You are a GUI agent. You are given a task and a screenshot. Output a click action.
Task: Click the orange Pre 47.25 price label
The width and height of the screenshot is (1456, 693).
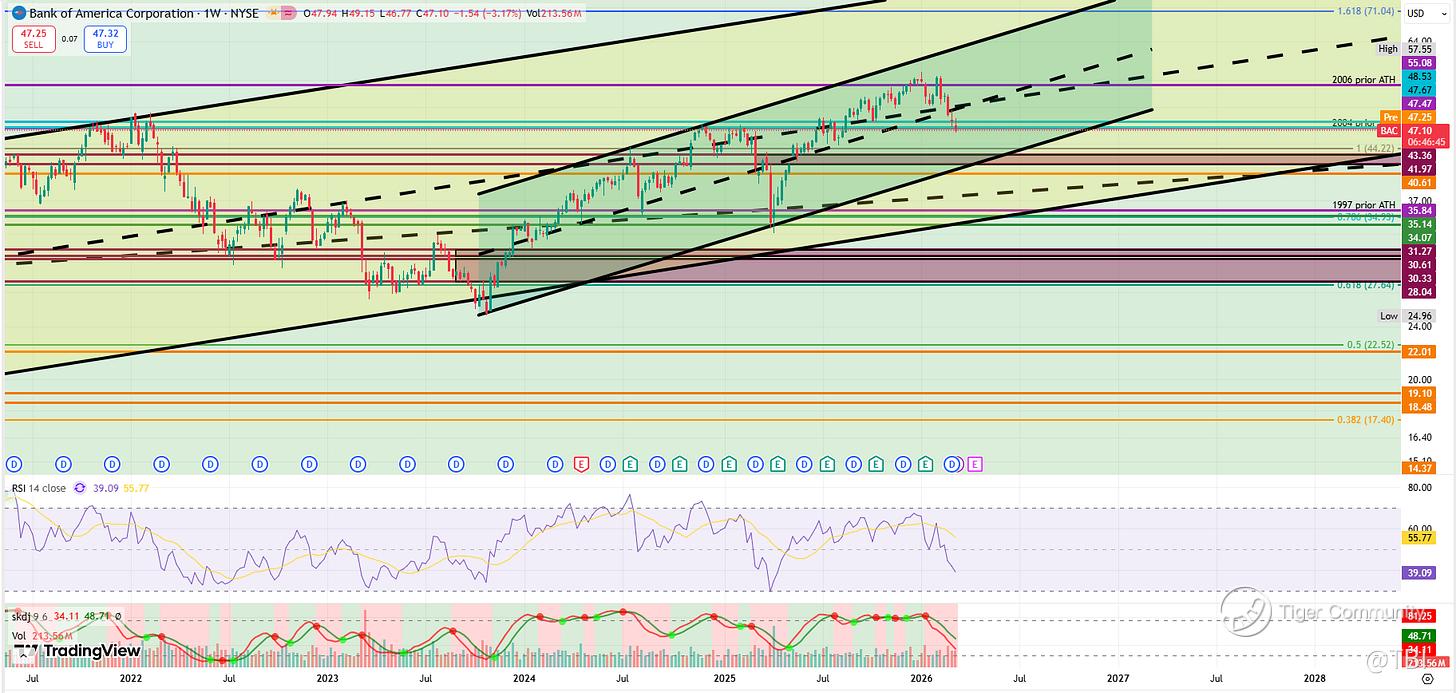click(x=1406, y=117)
